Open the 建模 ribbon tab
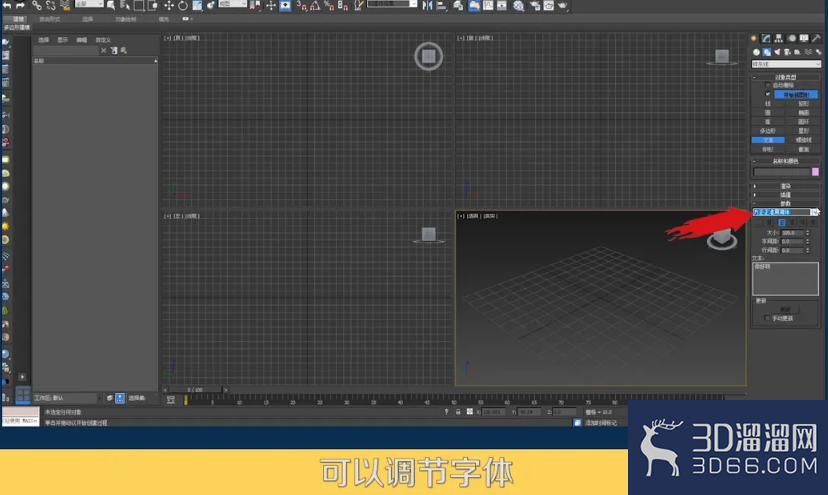 point(18,19)
